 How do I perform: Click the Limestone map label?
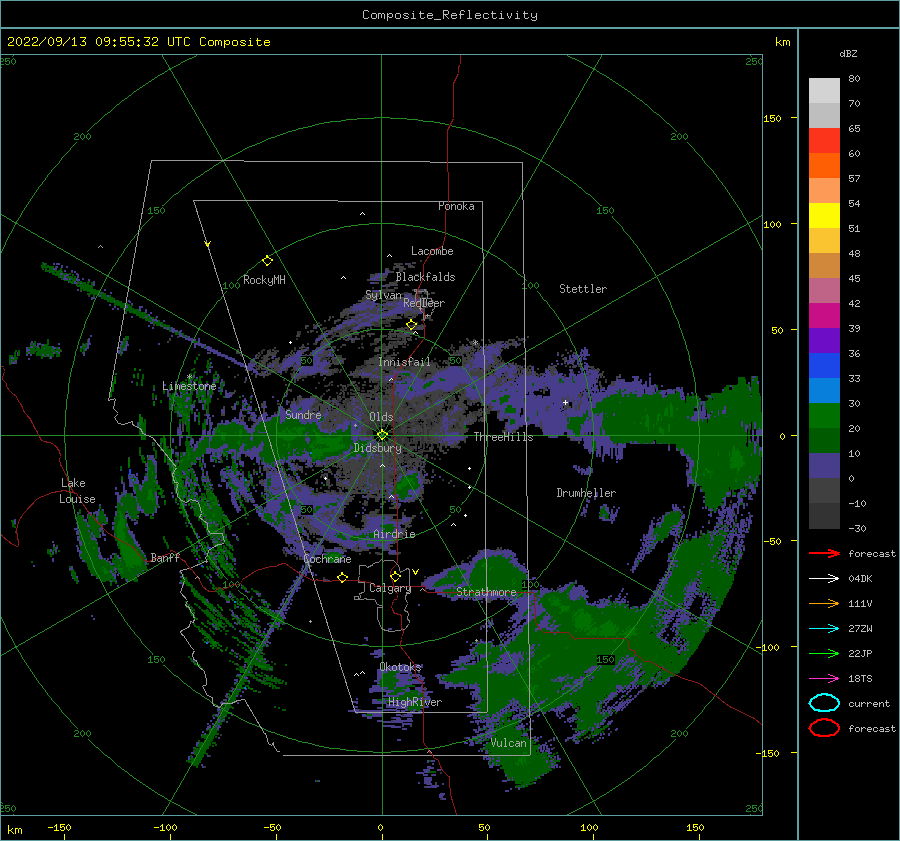pyautogui.click(x=189, y=386)
